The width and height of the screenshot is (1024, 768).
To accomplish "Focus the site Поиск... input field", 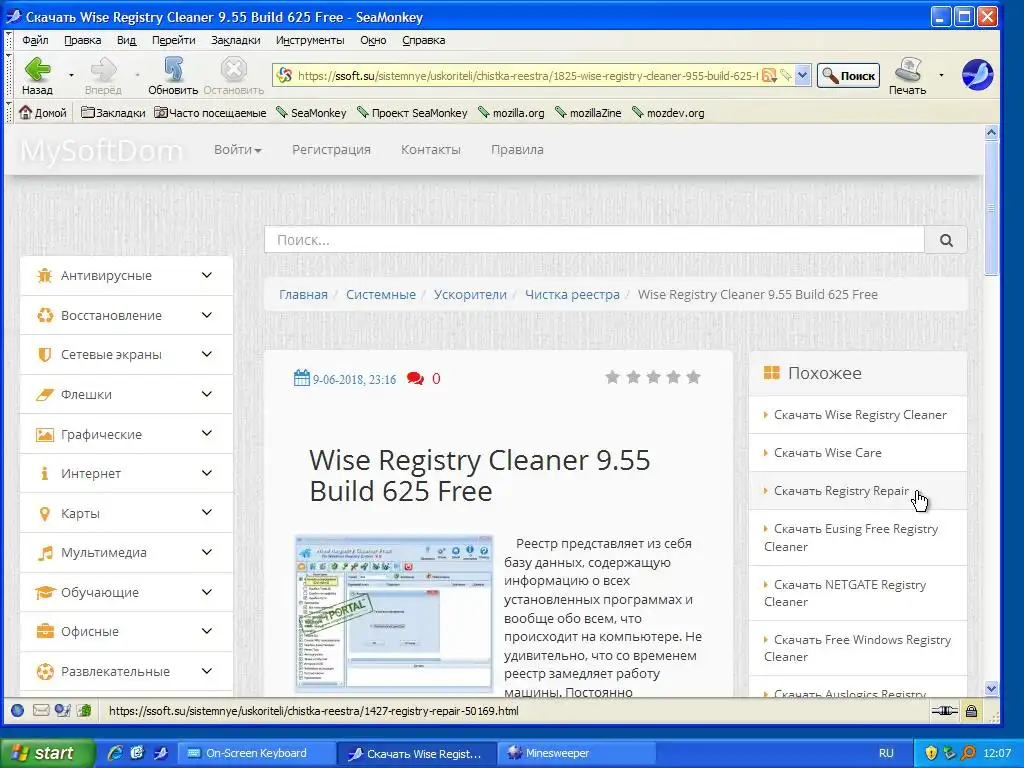I will coord(594,240).
